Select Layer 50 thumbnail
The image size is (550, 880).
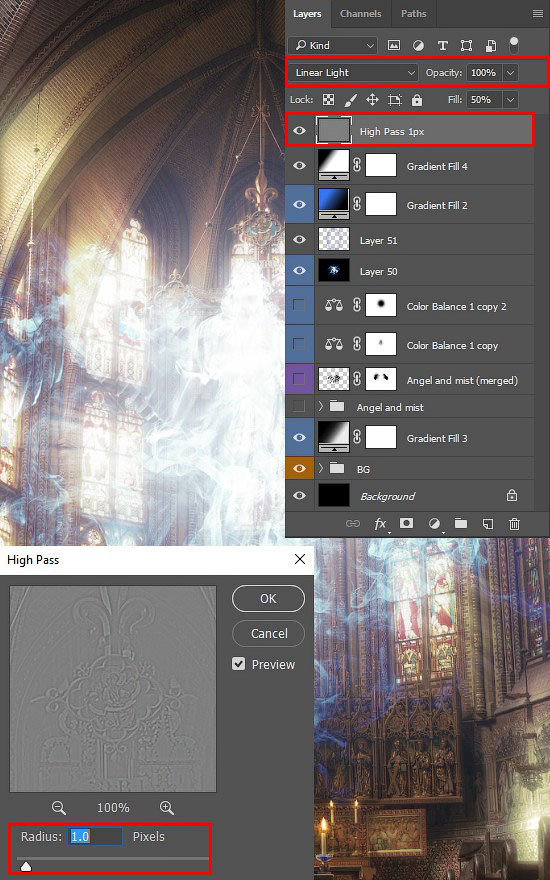333,271
